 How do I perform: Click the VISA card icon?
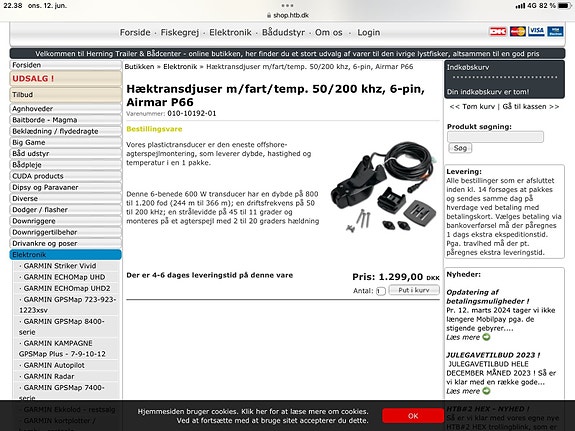(x=536, y=32)
